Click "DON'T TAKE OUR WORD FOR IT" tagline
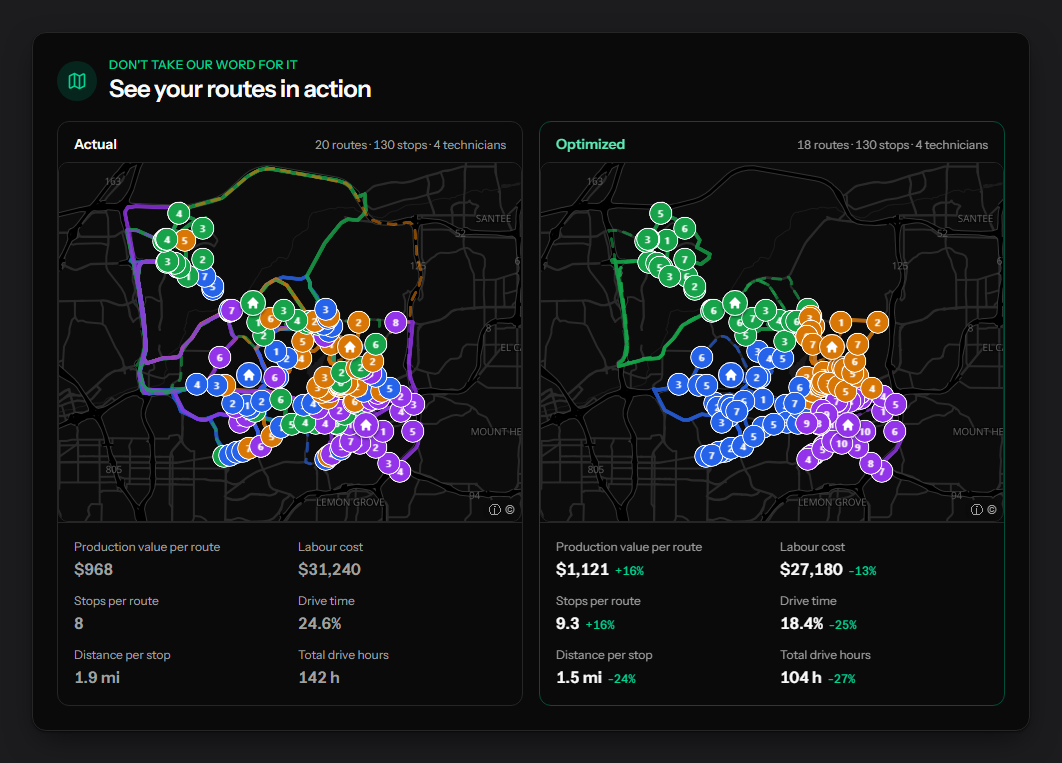 point(203,65)
